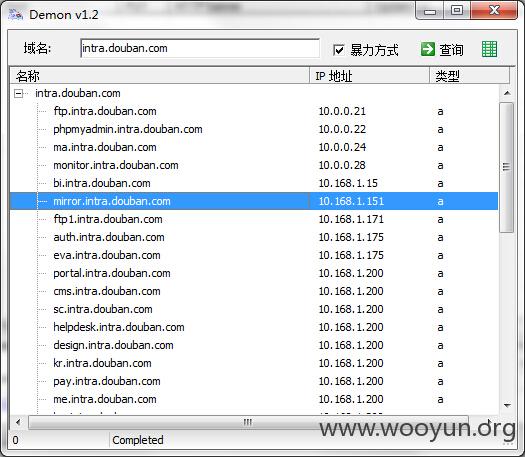Click IP address 10.0.0.22
This screenshot has height=457, width=525.
click(342, 129)
